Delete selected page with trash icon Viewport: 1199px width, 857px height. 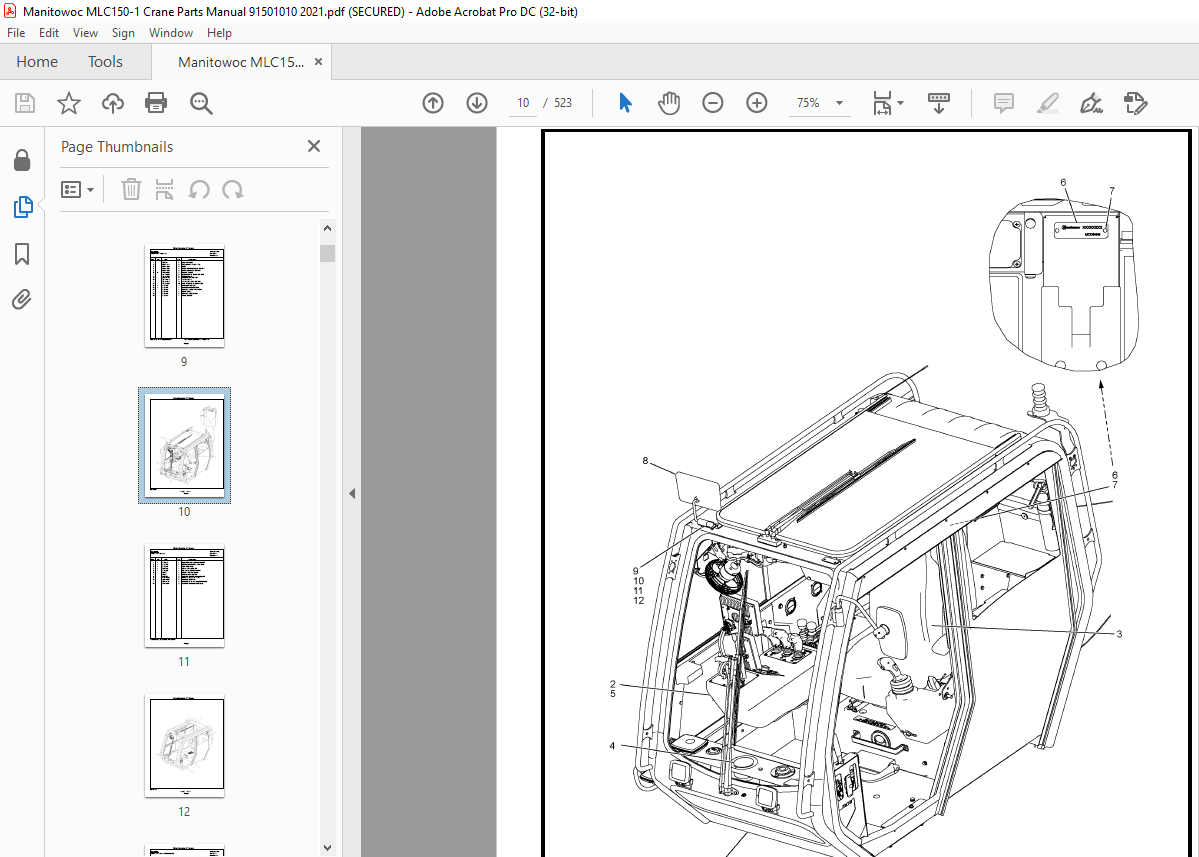click(x=132, y=189)
